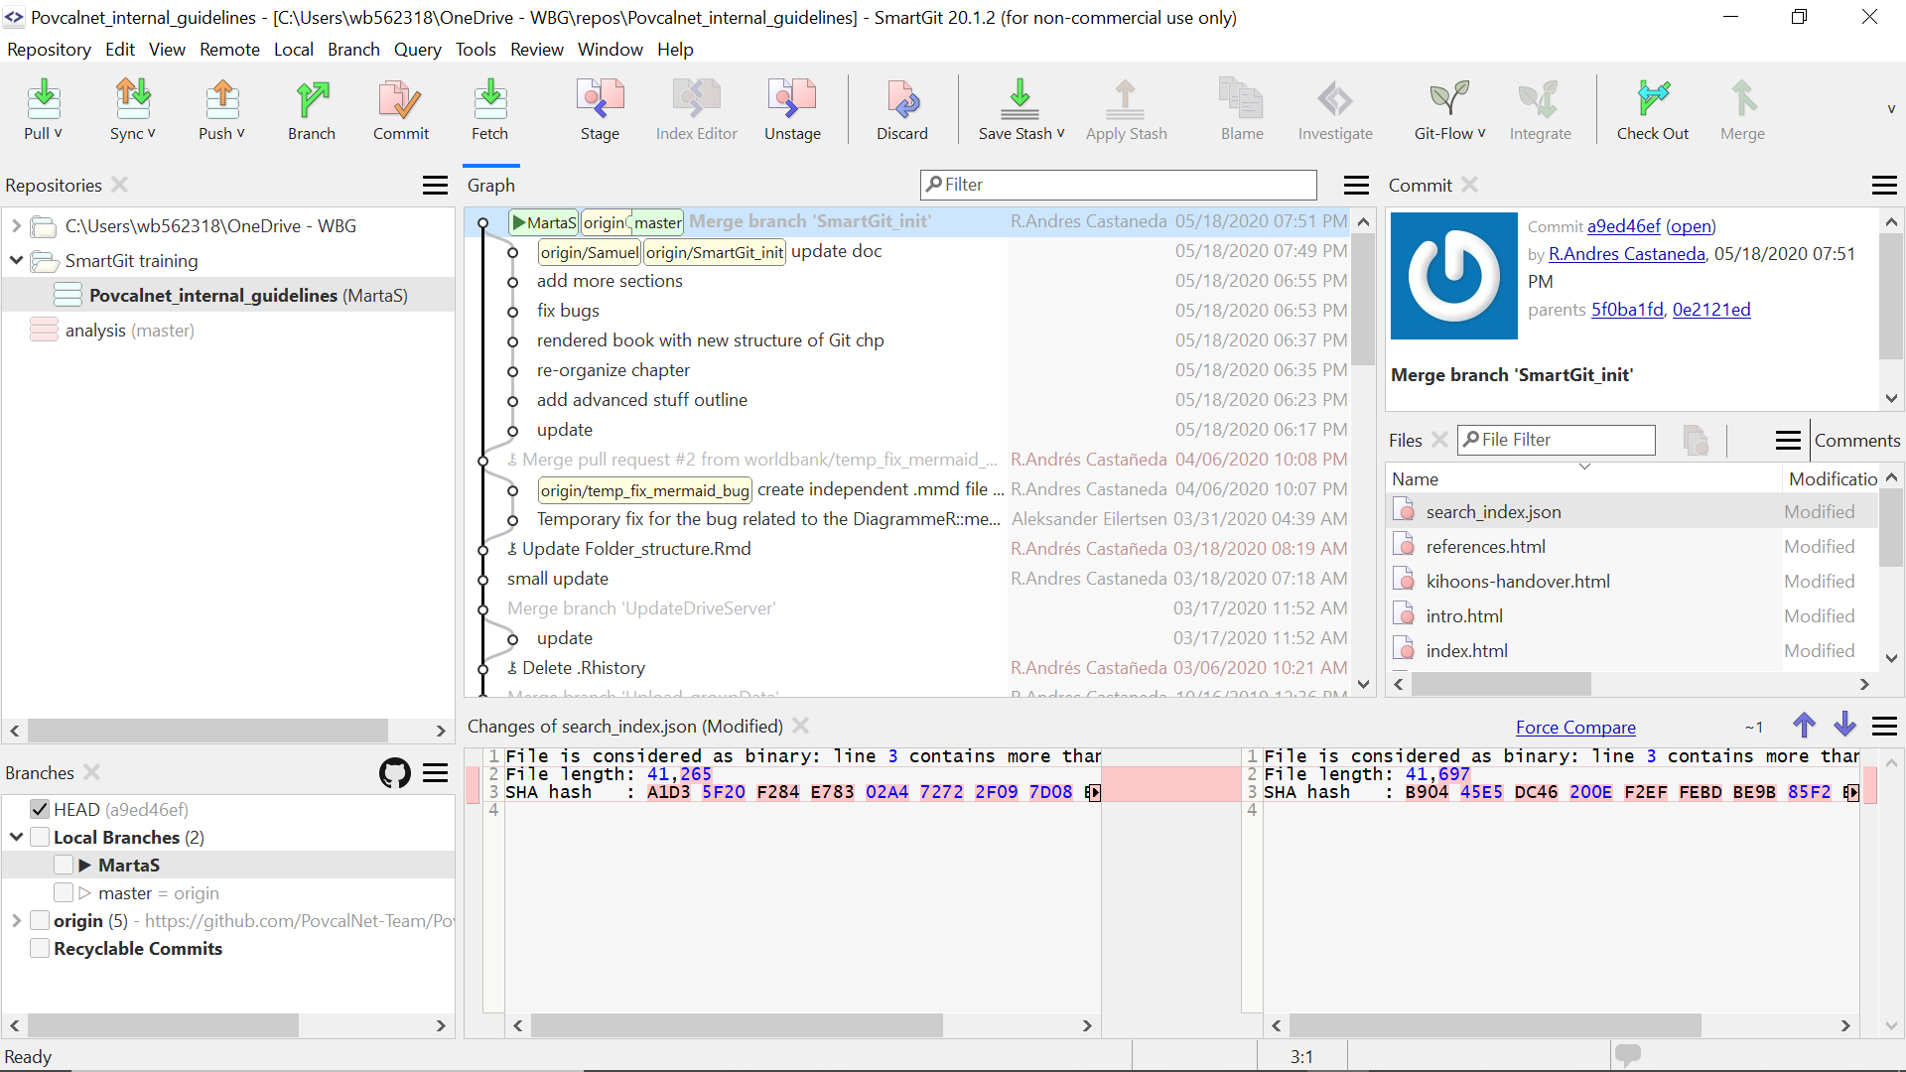Show more toolbar items chevron

(1891, 109)
